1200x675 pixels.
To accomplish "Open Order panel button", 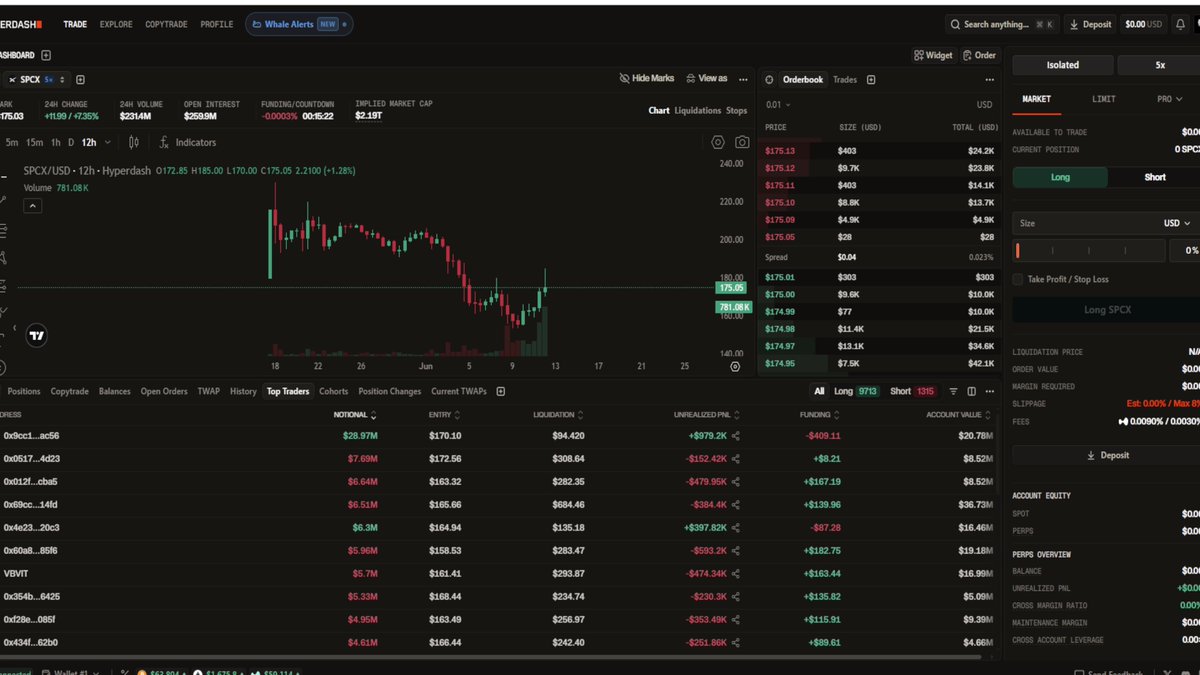I will point(979,56).
